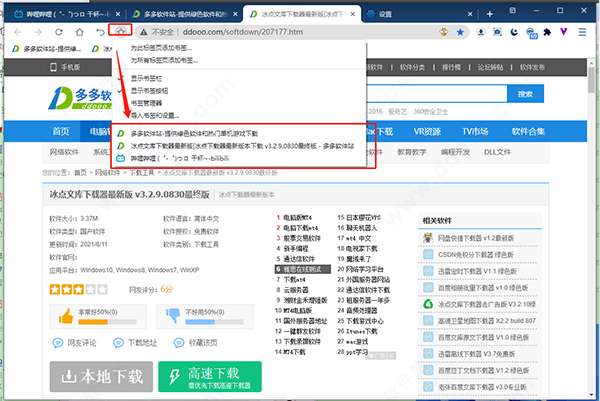
Task: Click the blue 搜索 button
Action: pyautogui.click(x=525, y=94)
